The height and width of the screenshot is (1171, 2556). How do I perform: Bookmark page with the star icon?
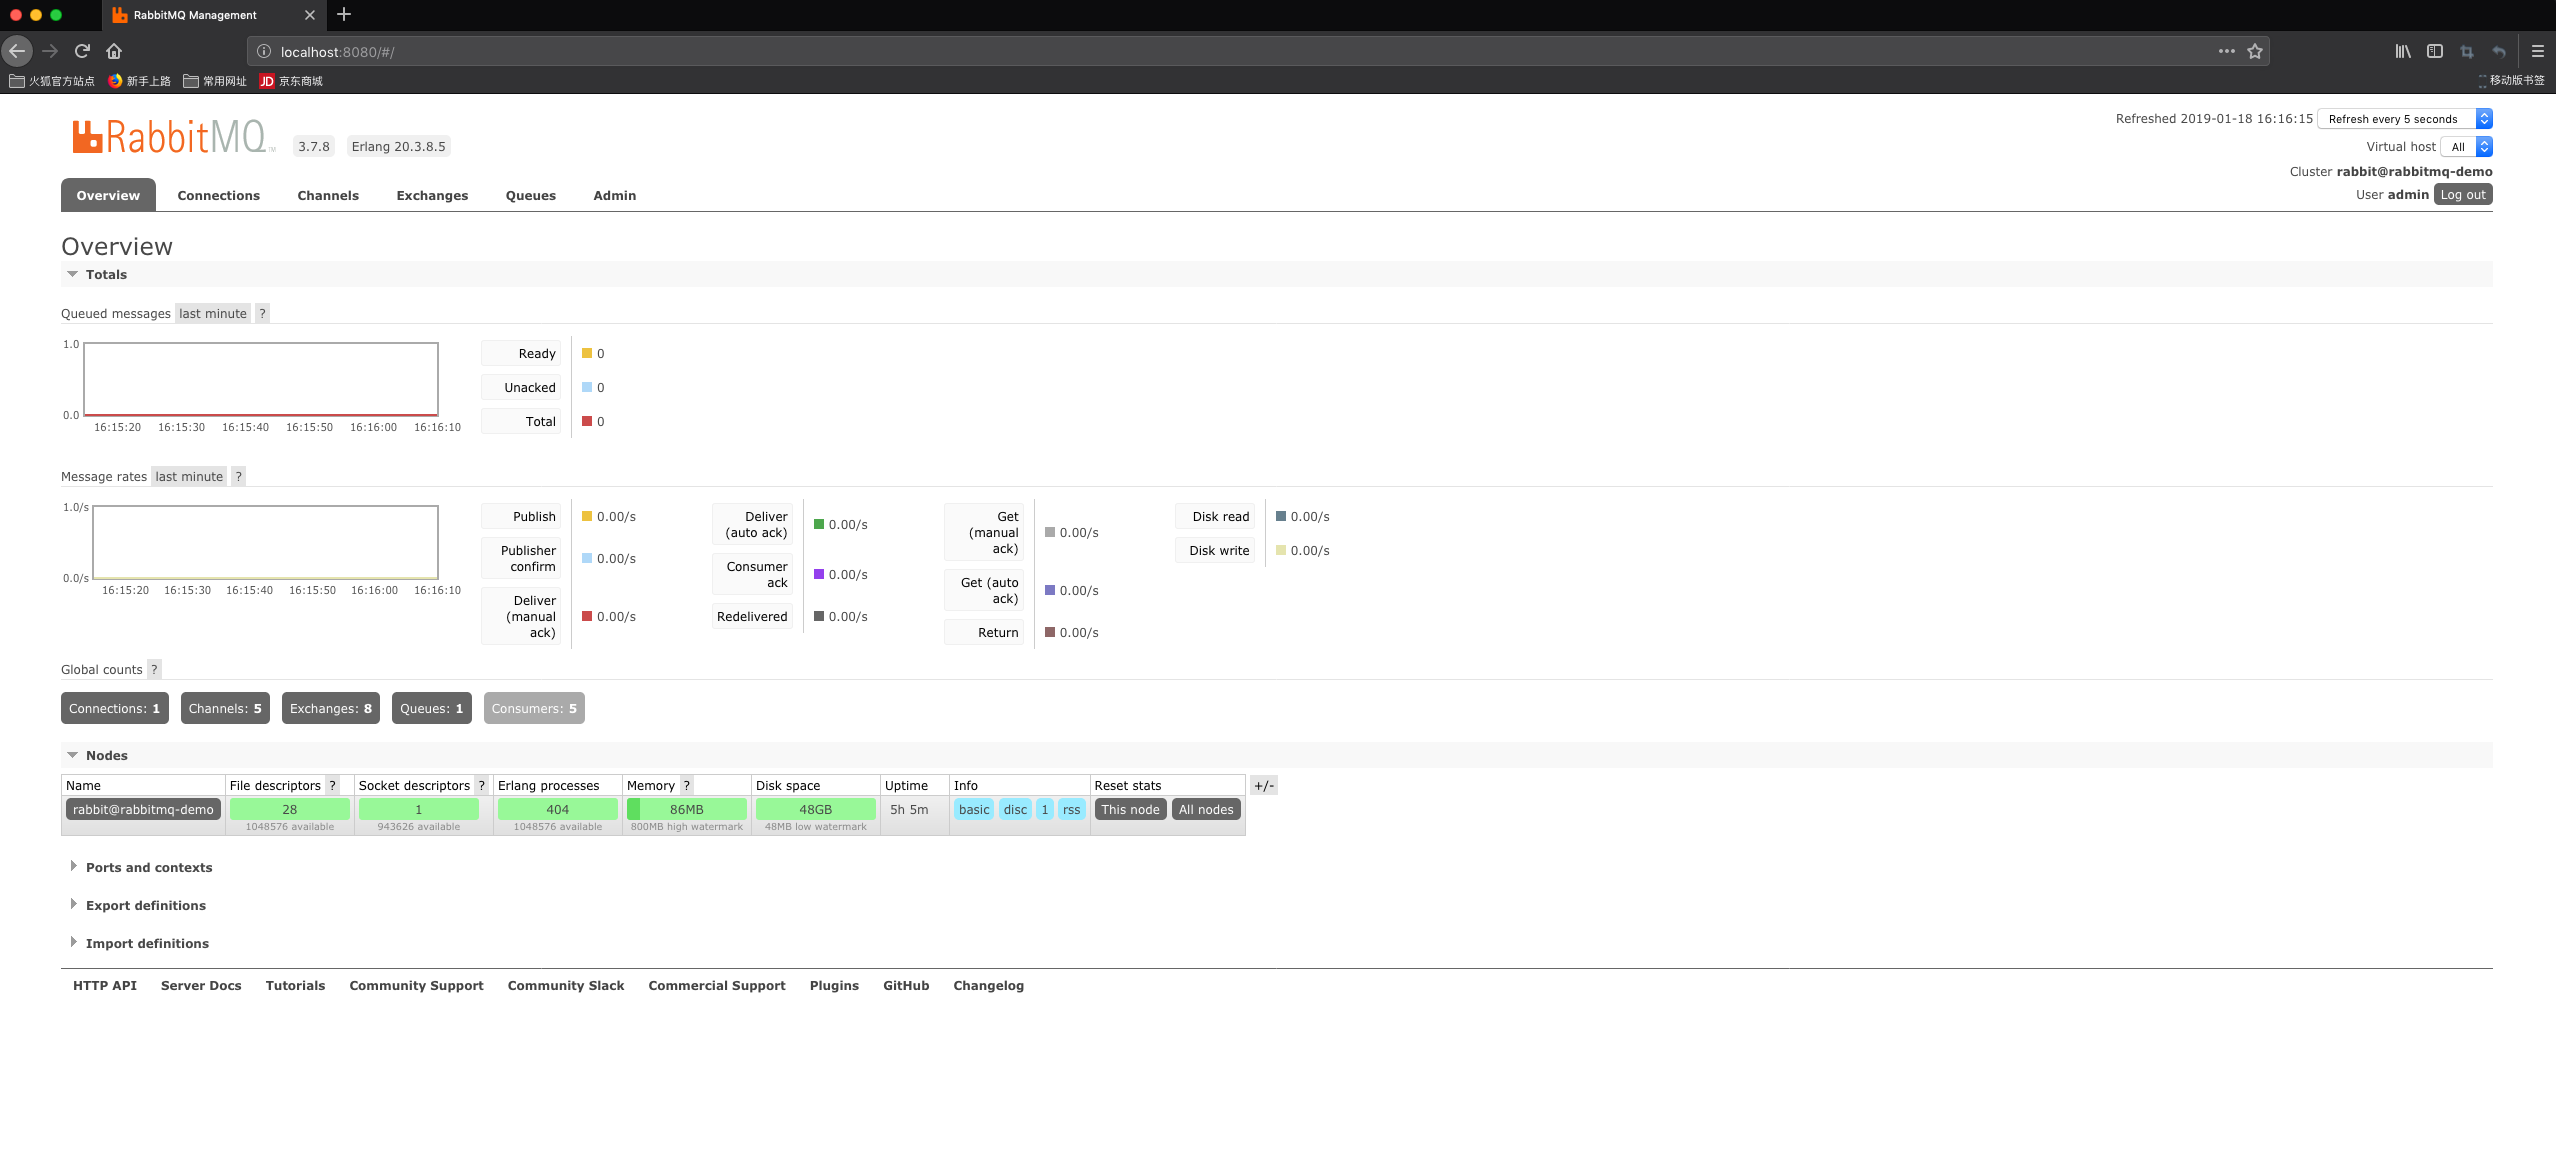(2254, 51)
